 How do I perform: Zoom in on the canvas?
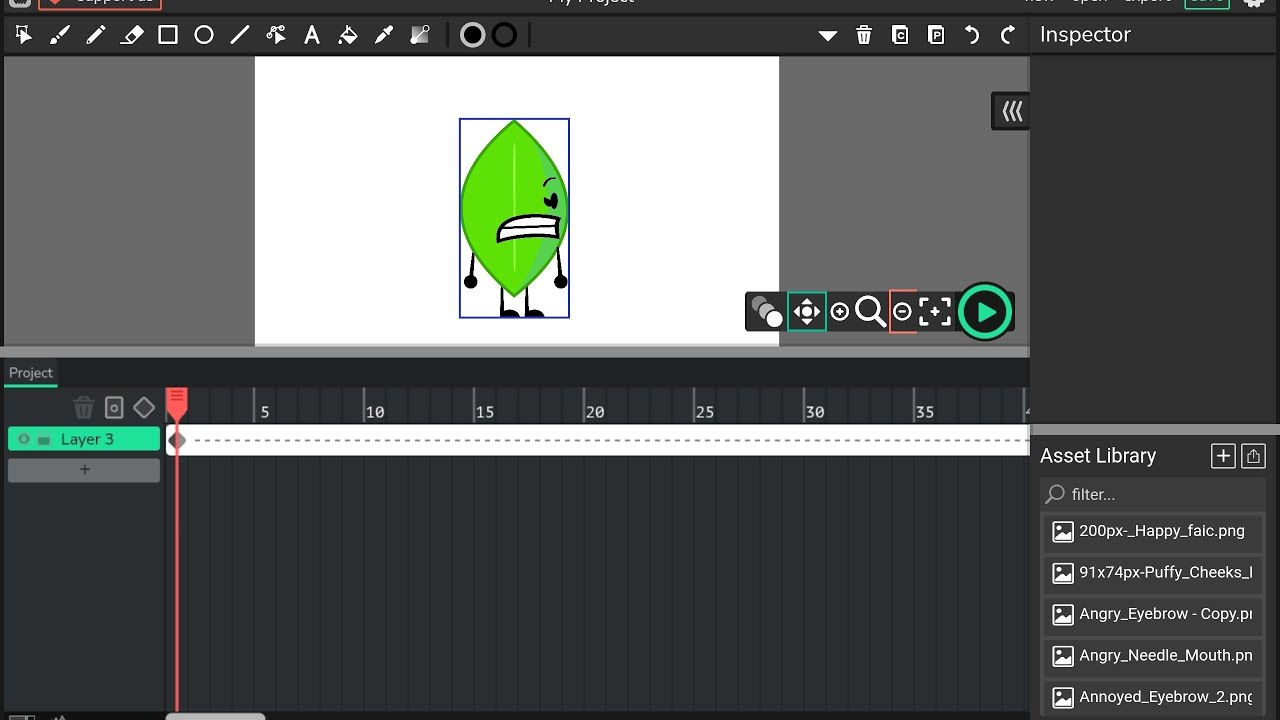(x=840, y=312)
